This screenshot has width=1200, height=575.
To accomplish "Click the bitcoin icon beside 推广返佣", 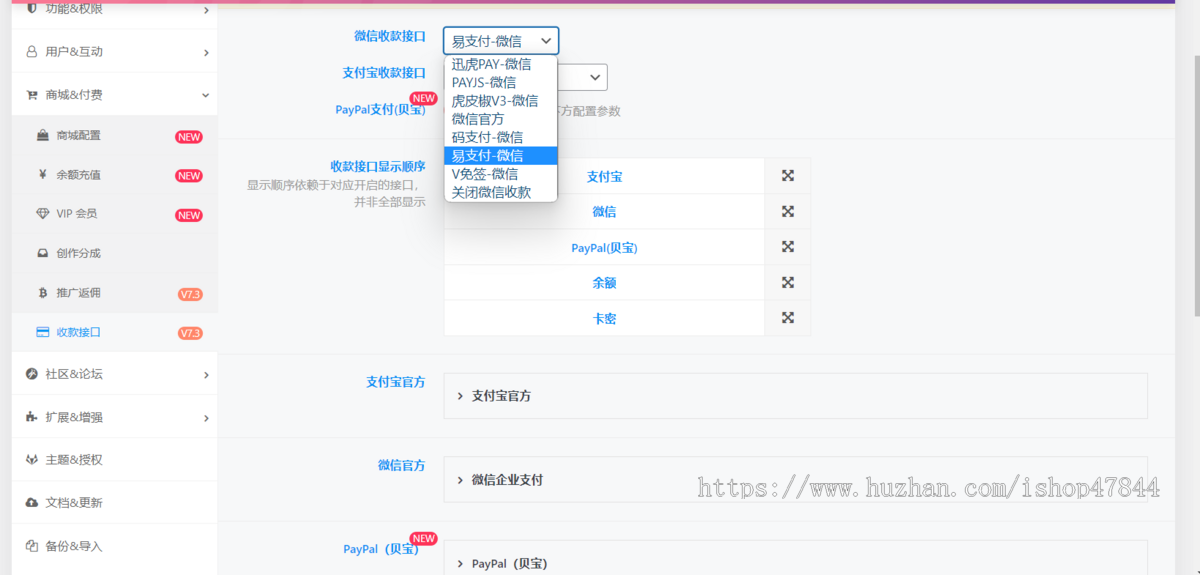I will tap(43, 293).
